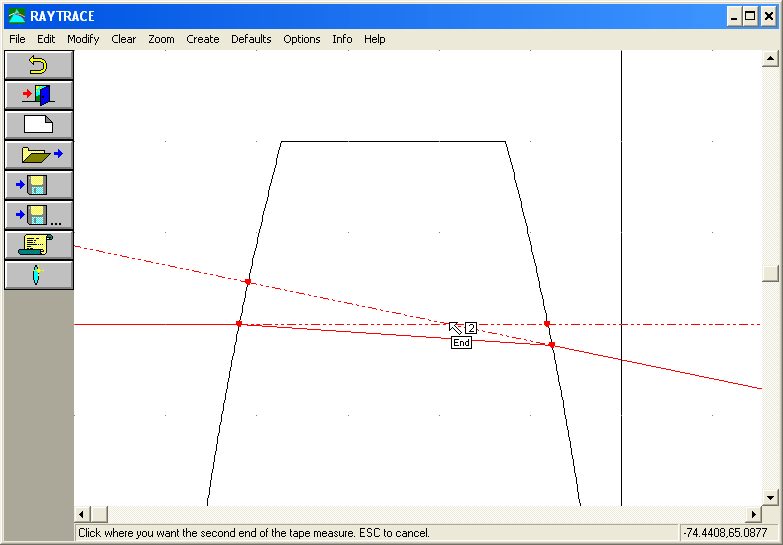Screen dimensions: 783x545
Task: Open the Zoom menu
Action: click(x=161, y=39)
